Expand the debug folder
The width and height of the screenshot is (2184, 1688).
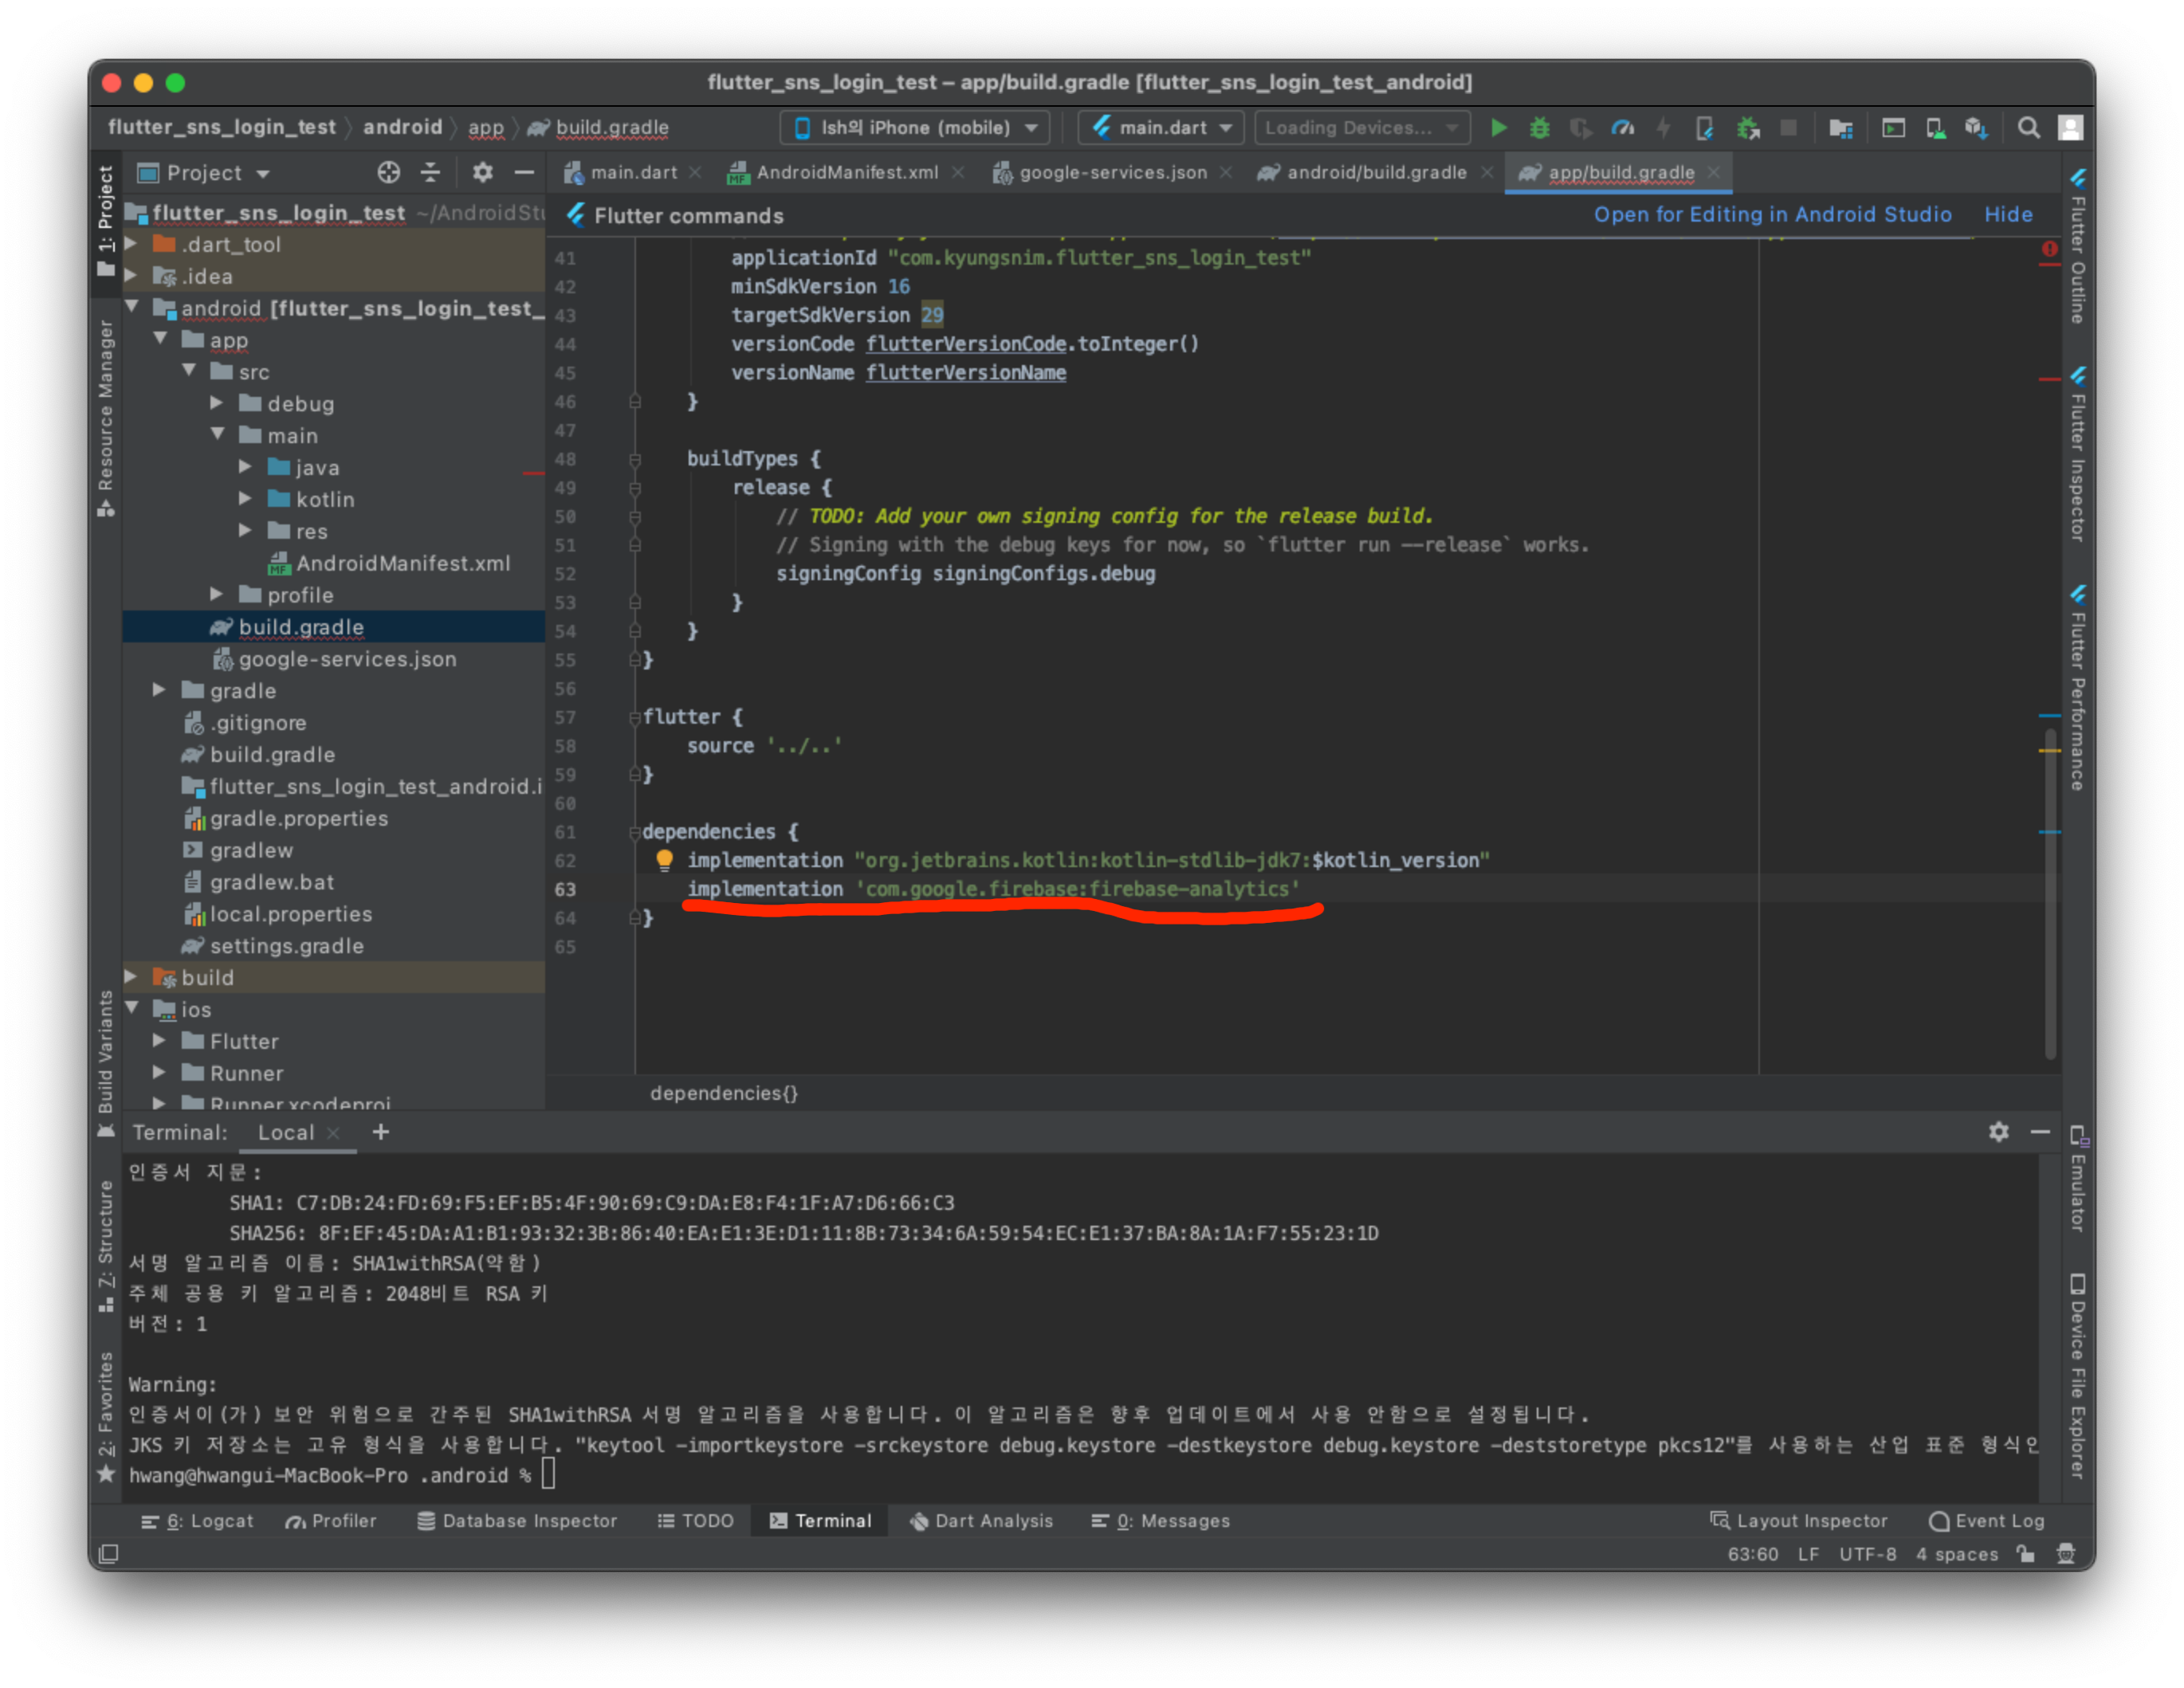tap(217, 404)
